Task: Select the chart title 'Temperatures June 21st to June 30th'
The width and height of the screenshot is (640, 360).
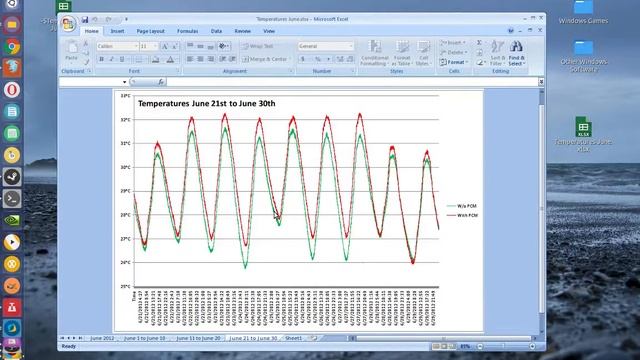Action: [x=207, y=104]
